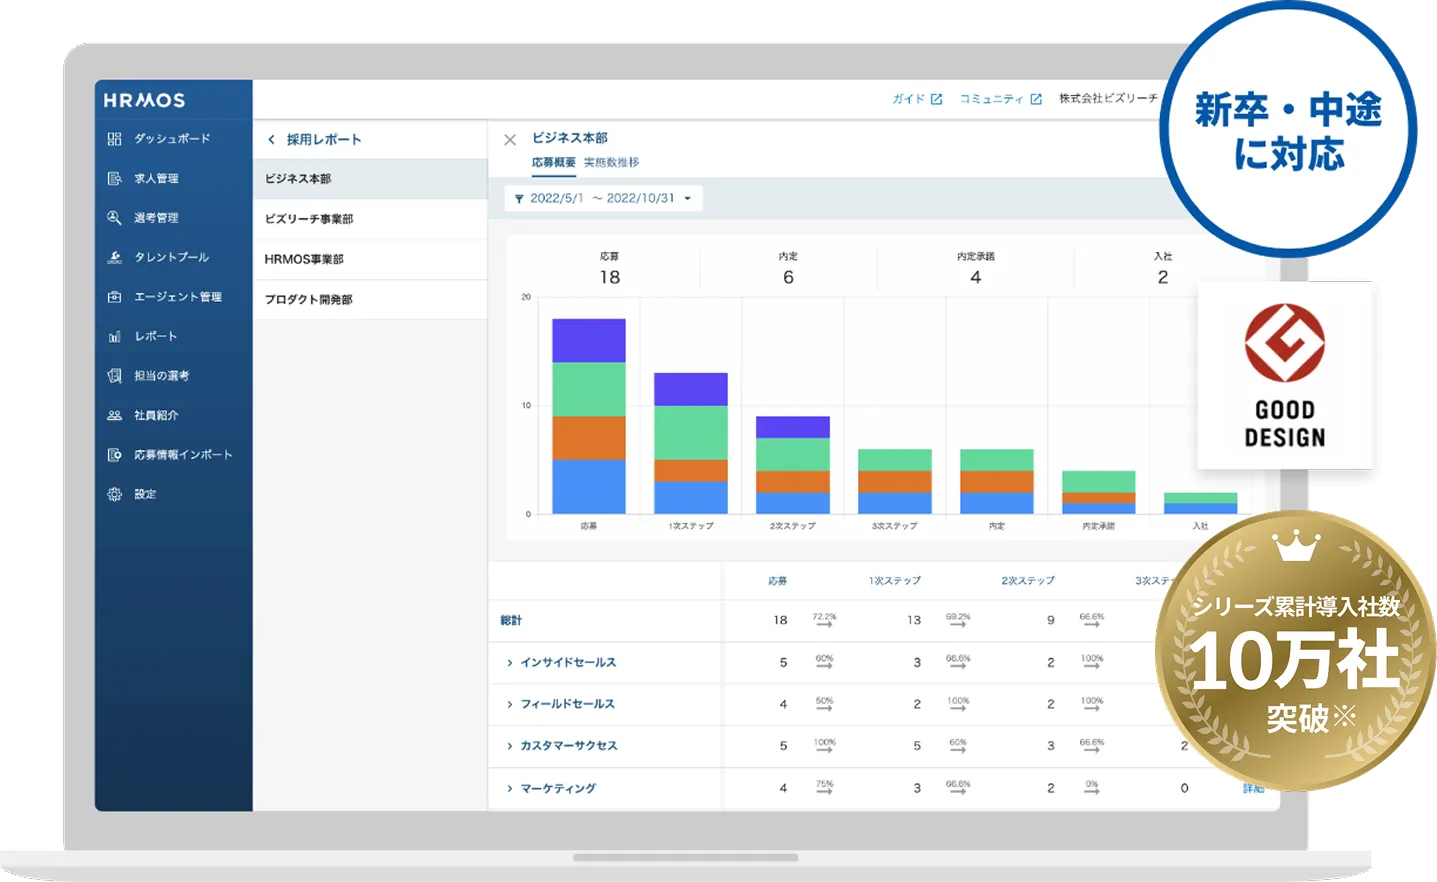Click the employee referral people icon
Image resolution: width=1437 pixels, height=882 pixels.
(x=115, y=416)
